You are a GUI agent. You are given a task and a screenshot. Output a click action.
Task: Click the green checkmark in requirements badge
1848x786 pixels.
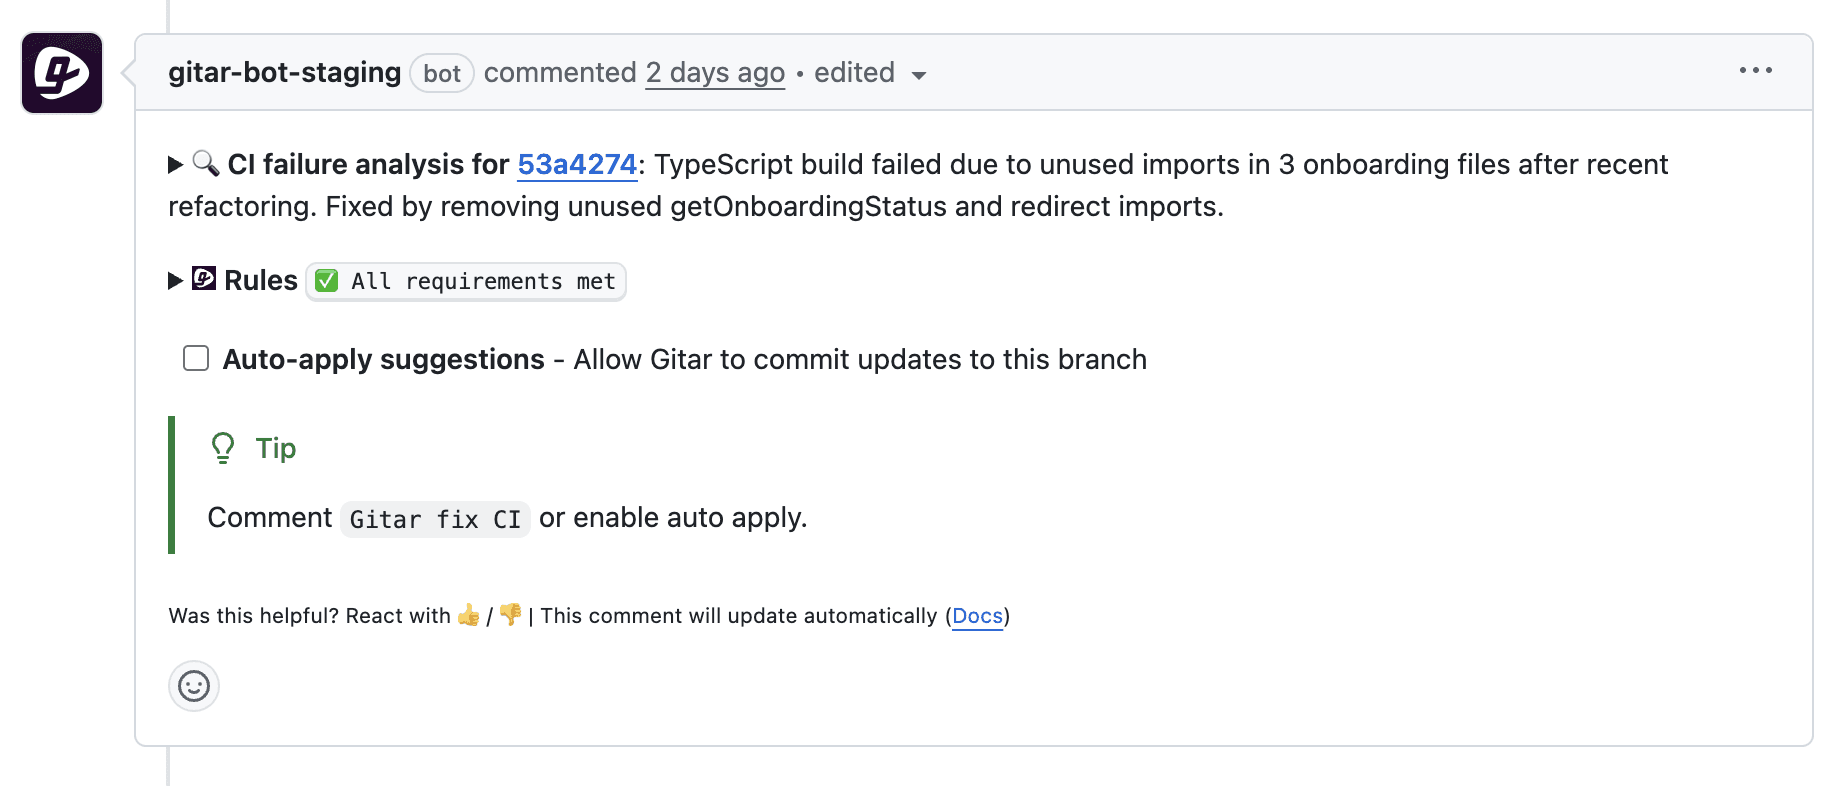[x=325, y=281]
